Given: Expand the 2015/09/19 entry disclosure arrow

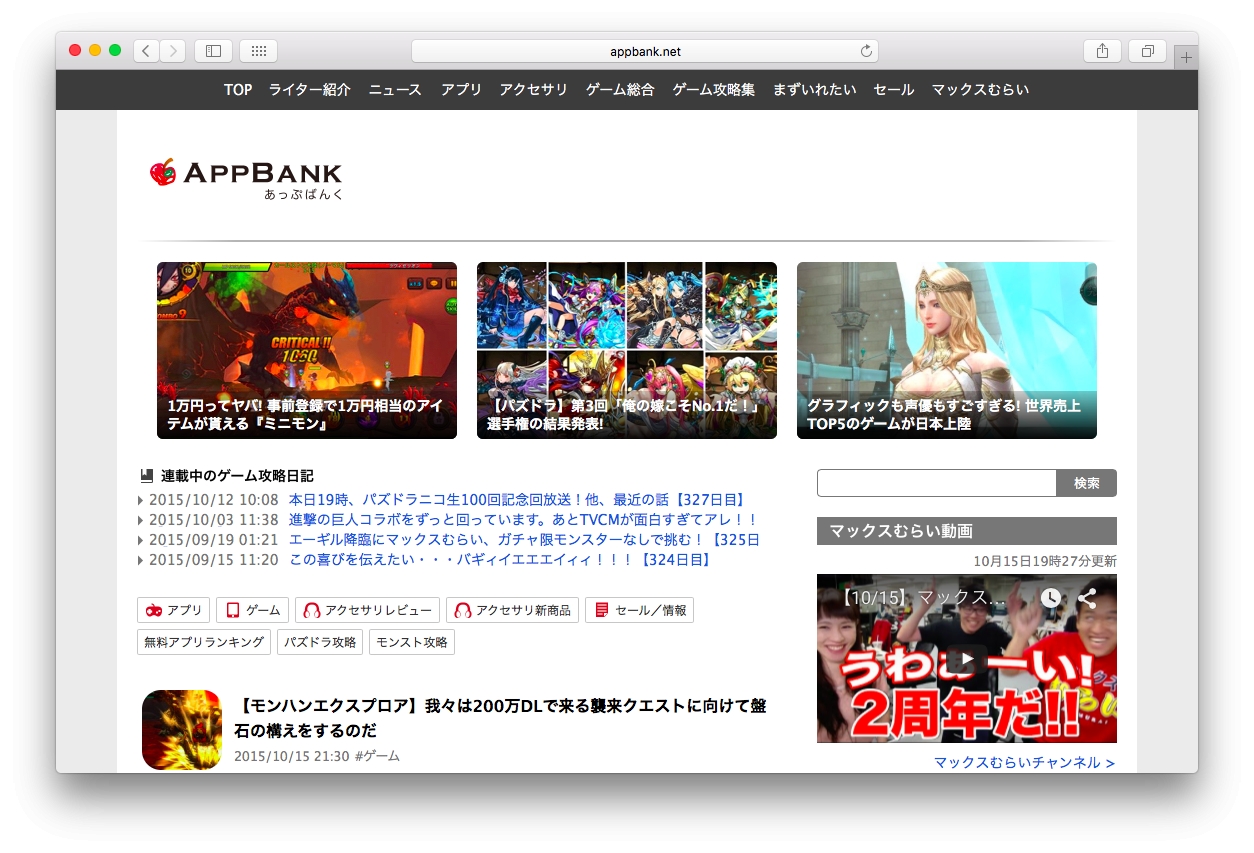Looking at the screenshot, I should click(x=140, y=539).
